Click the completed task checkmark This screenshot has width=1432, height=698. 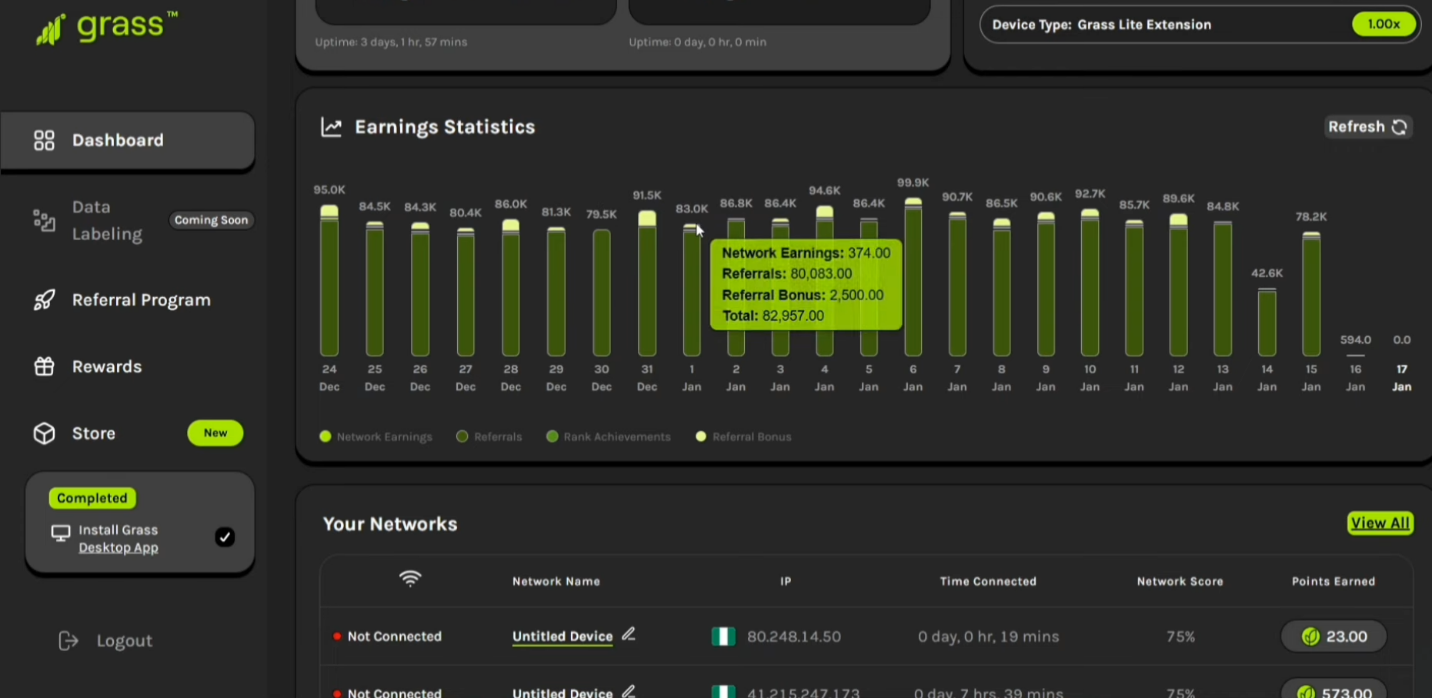click(x=225, y=537)
